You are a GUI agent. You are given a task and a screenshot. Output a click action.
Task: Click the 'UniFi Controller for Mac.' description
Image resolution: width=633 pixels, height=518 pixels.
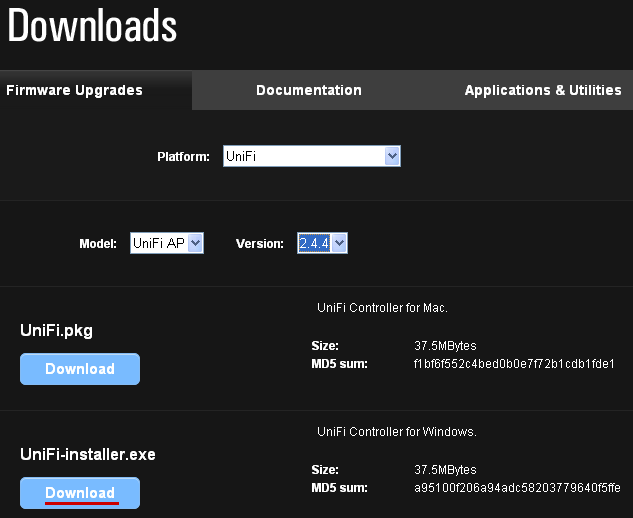tap(382, 308)
